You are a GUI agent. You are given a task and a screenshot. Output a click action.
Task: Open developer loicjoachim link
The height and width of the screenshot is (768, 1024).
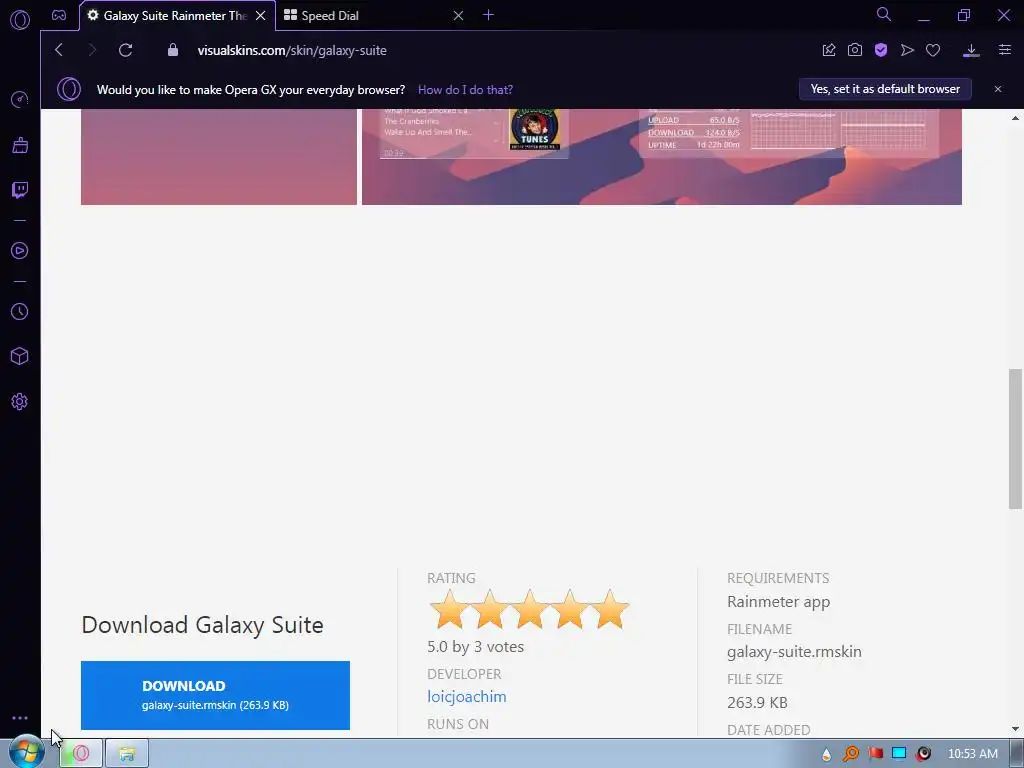pyautogui.click(x=466, y=696)
